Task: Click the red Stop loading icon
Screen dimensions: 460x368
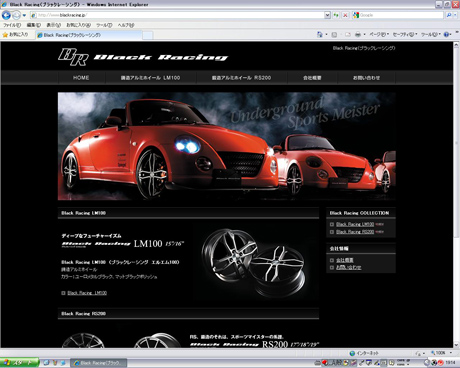Action: click(345, 15)
